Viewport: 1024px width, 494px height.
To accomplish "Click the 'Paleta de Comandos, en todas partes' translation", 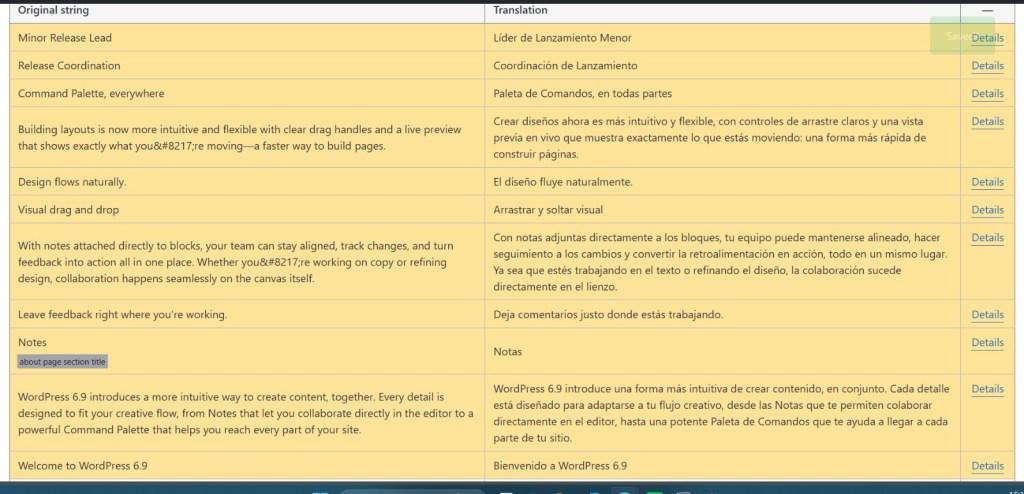I will (x=583, y=94).
